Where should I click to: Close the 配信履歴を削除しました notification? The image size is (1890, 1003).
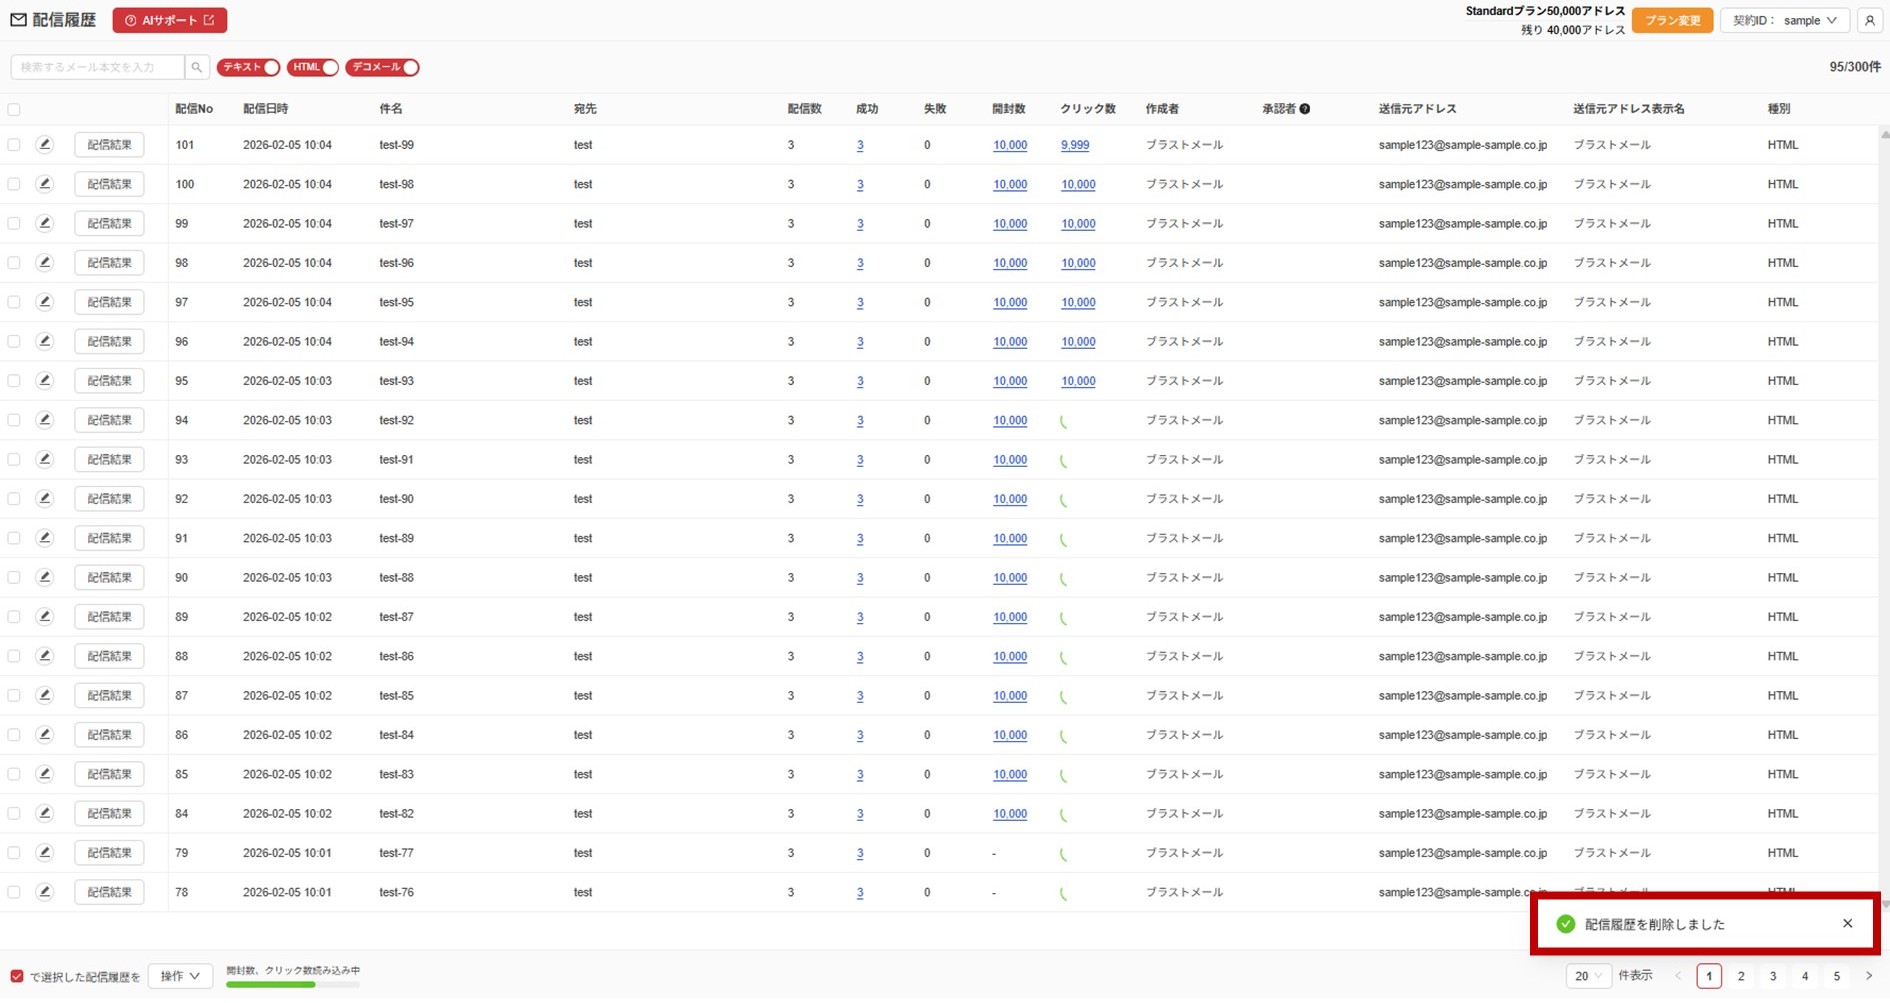(x=1847, y=924)
